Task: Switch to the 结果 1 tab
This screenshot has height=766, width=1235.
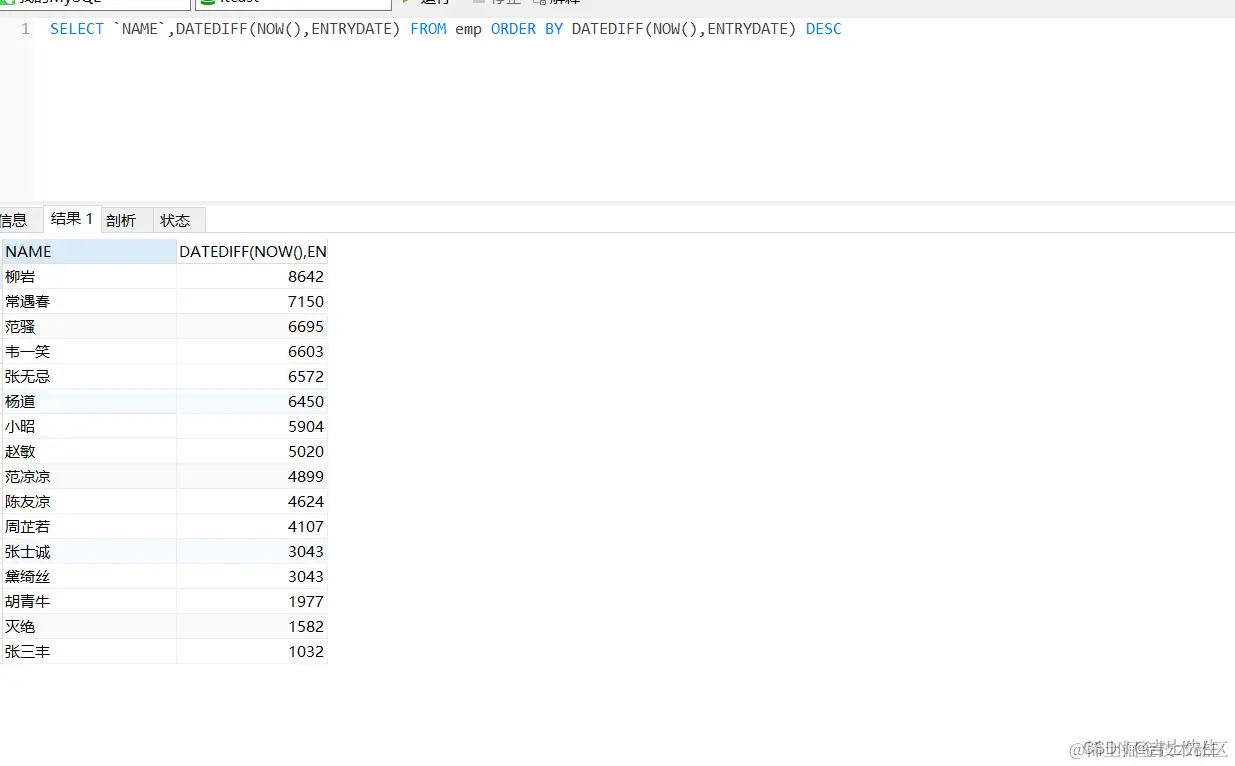Action: pyautogui.click(x=72, y=219)
